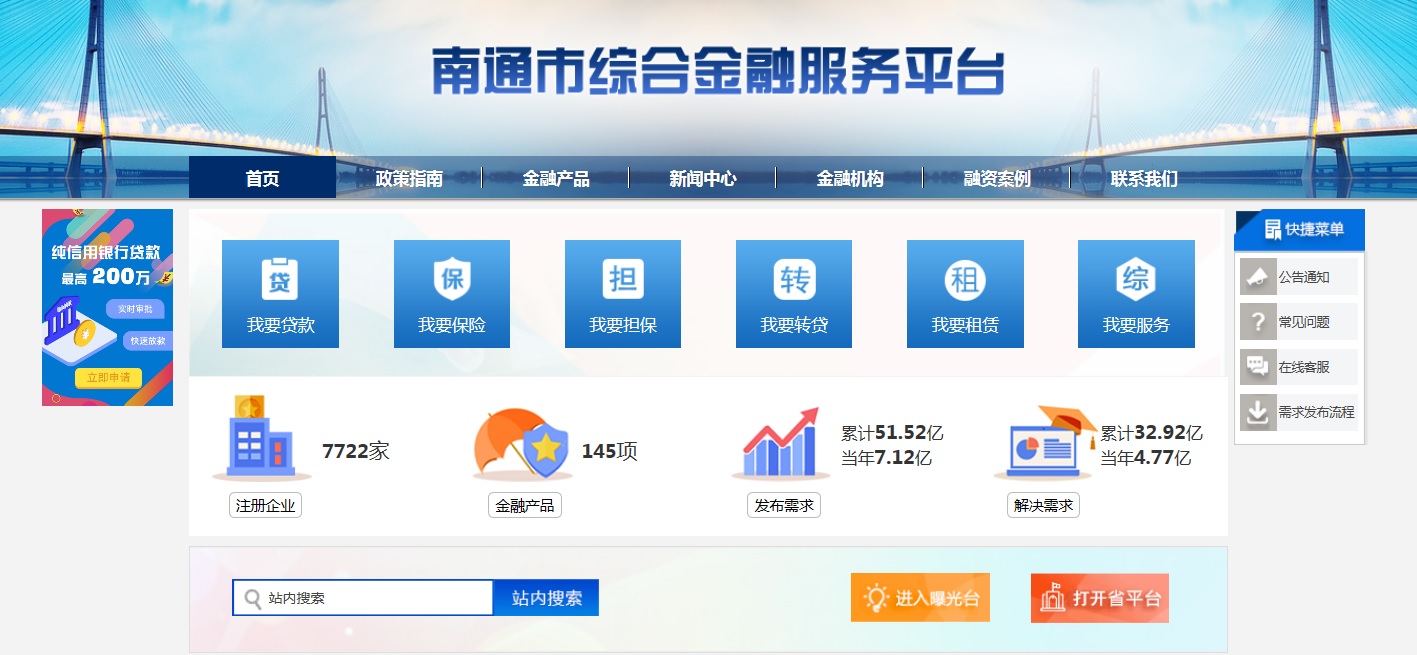Open the 纯信用银行贷款 ad banner
The width and height of the screenshot is (1417, 655).
(107, 307)
